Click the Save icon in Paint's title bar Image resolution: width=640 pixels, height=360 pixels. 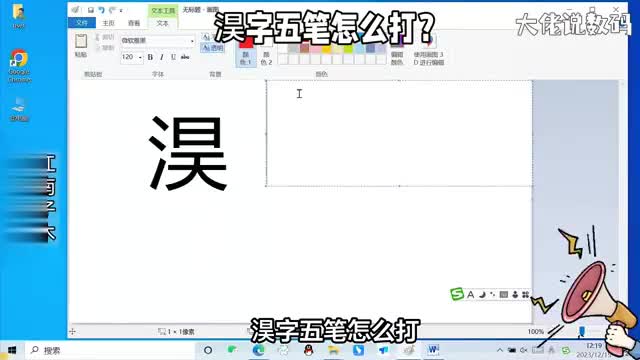(91, 10)
